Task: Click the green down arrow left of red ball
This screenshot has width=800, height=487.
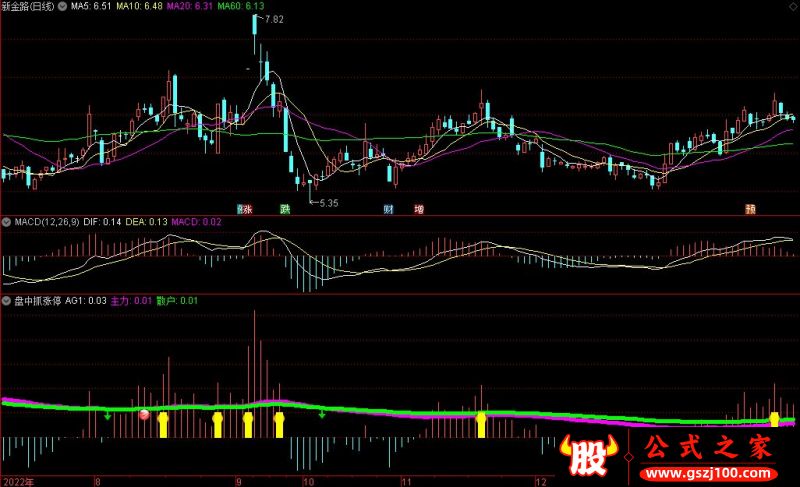Action: coord(108,414)
